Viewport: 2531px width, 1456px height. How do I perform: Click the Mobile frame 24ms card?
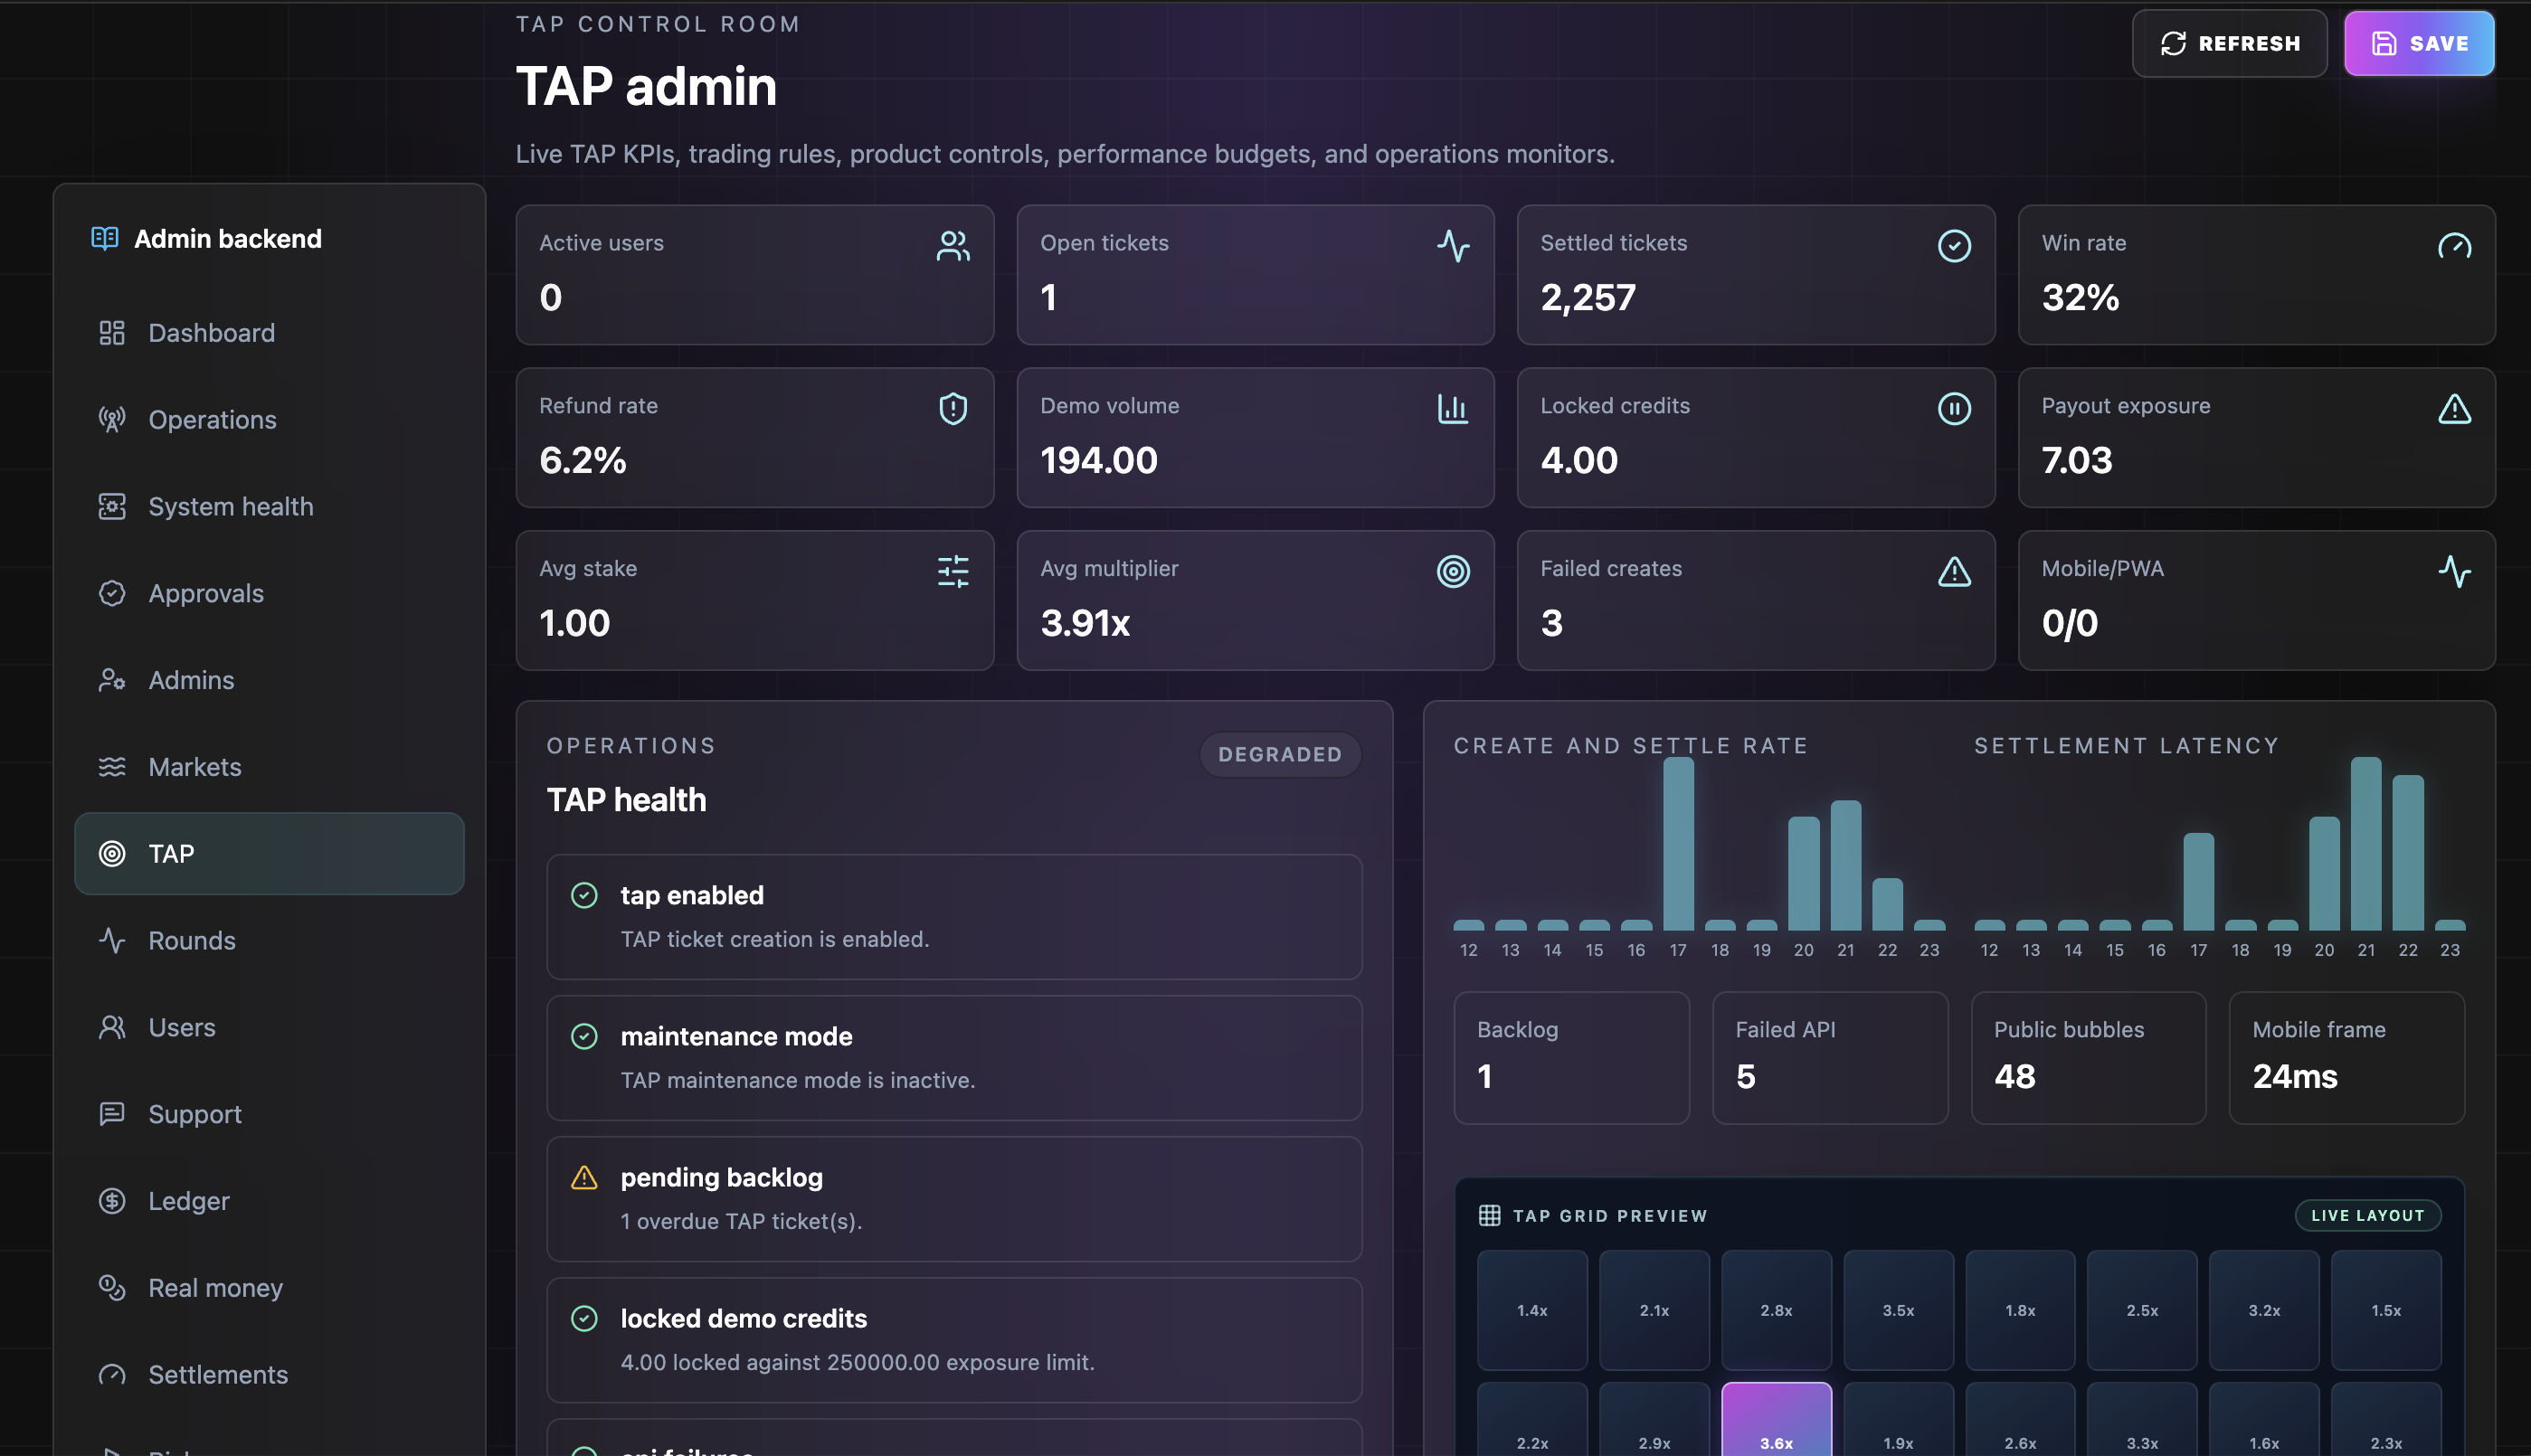tap(2347, 1058)
